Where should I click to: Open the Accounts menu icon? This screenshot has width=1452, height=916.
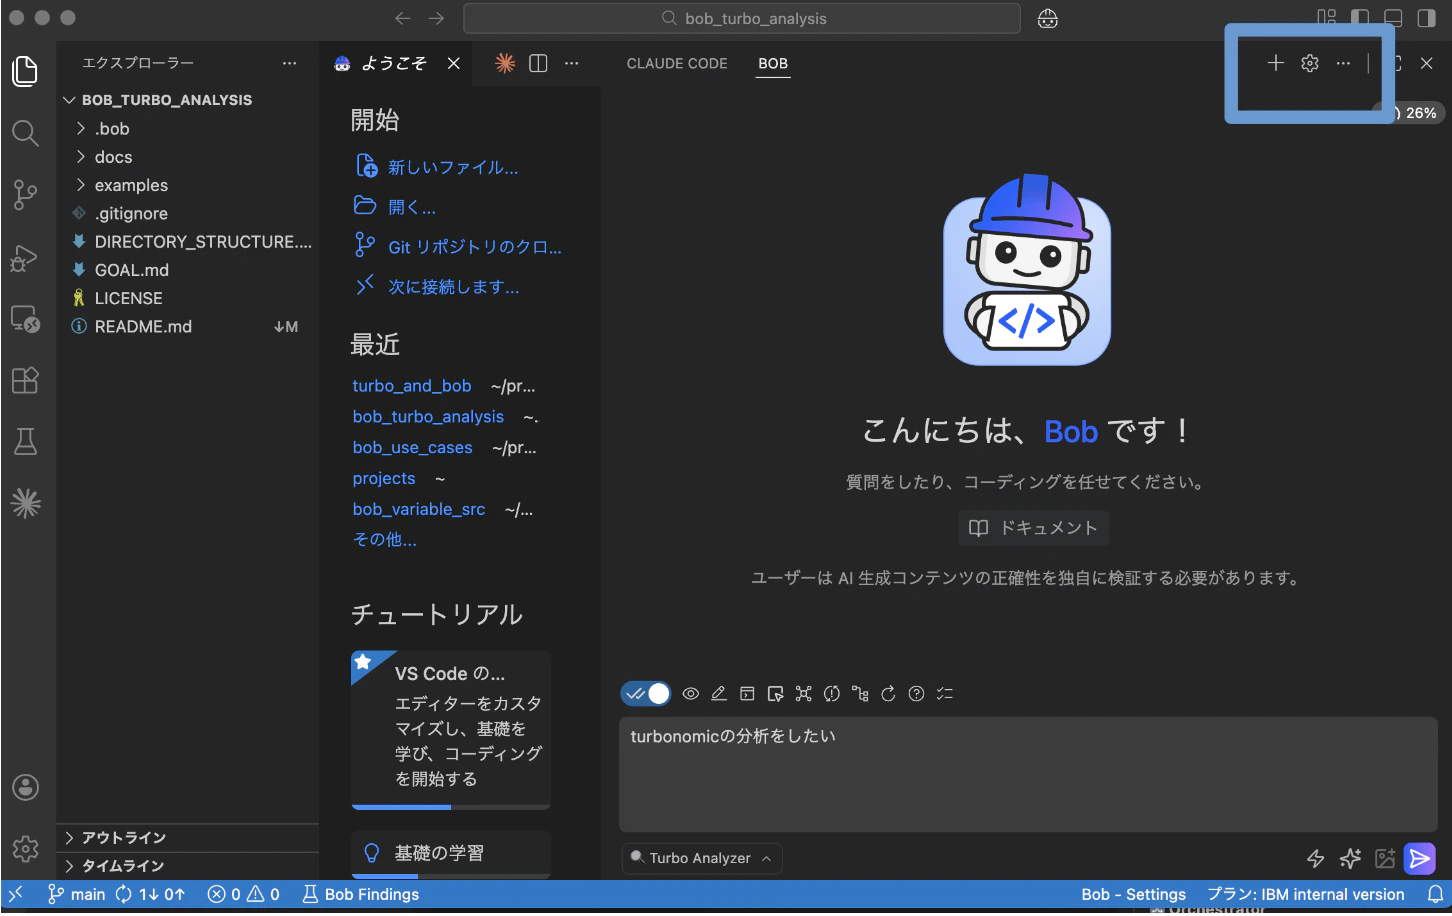click(x=25, y=788)
